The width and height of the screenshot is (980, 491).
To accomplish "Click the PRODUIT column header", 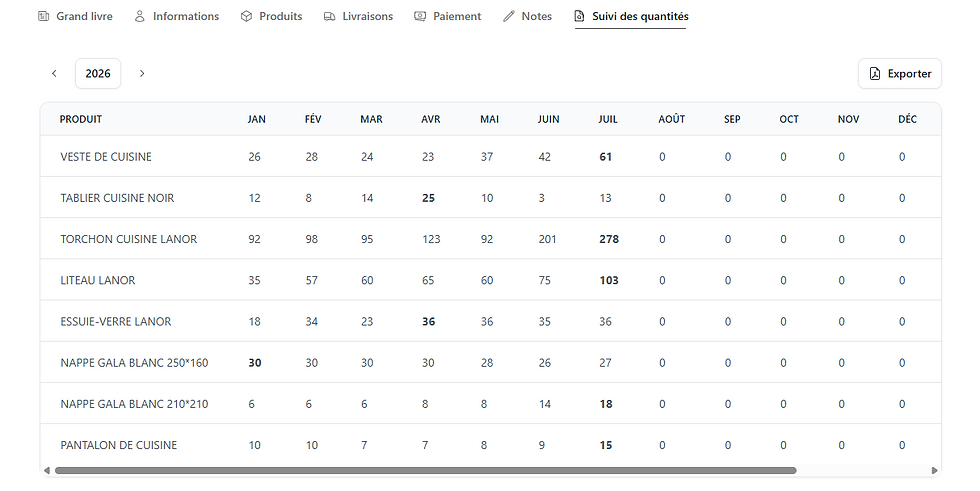I will pyautogui.click(x=81, y=119).
